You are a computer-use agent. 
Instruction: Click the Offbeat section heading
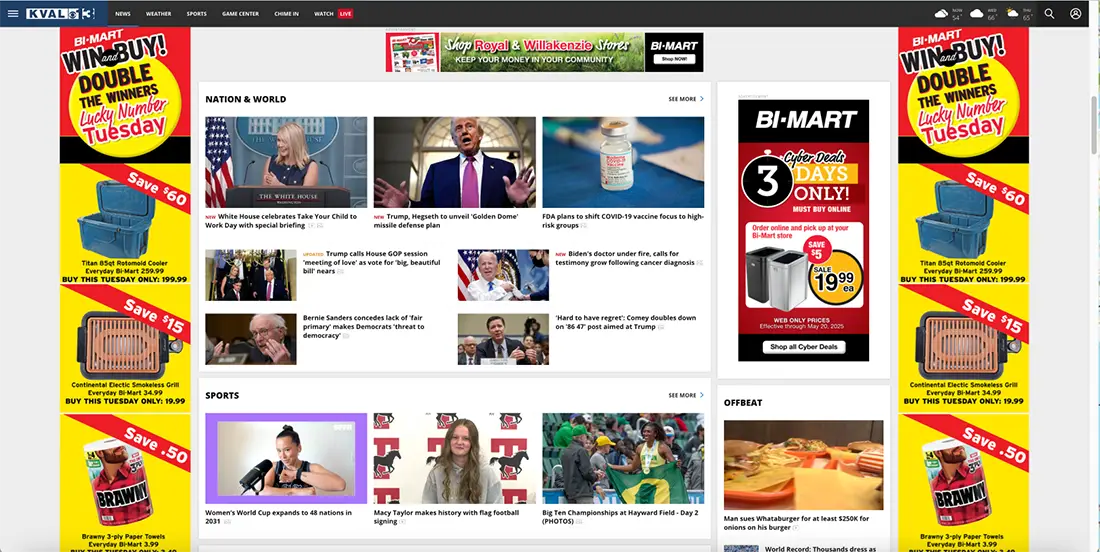tap(743, 403)
